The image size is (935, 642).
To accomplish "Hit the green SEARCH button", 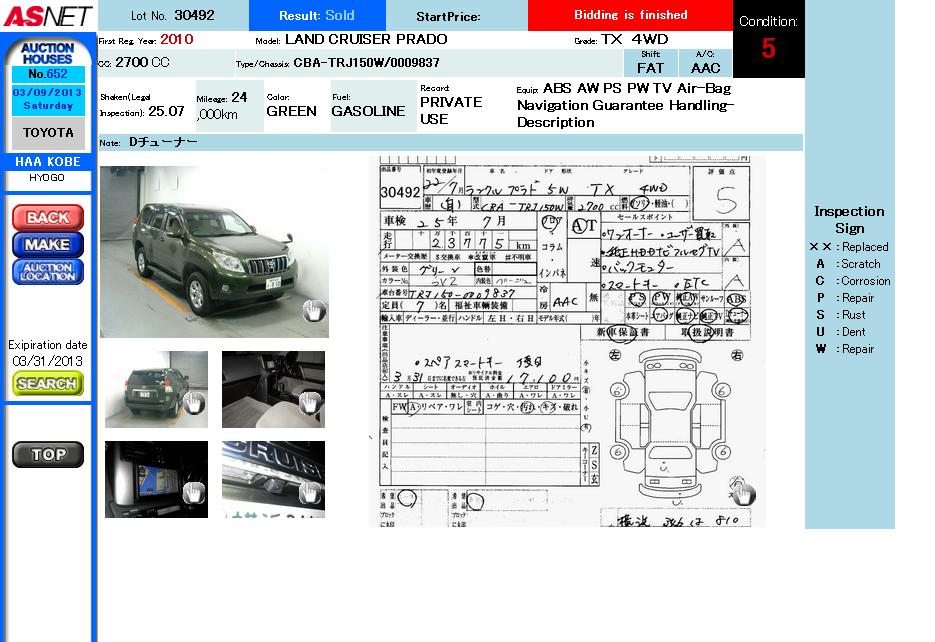I will [x=48, y=384].
